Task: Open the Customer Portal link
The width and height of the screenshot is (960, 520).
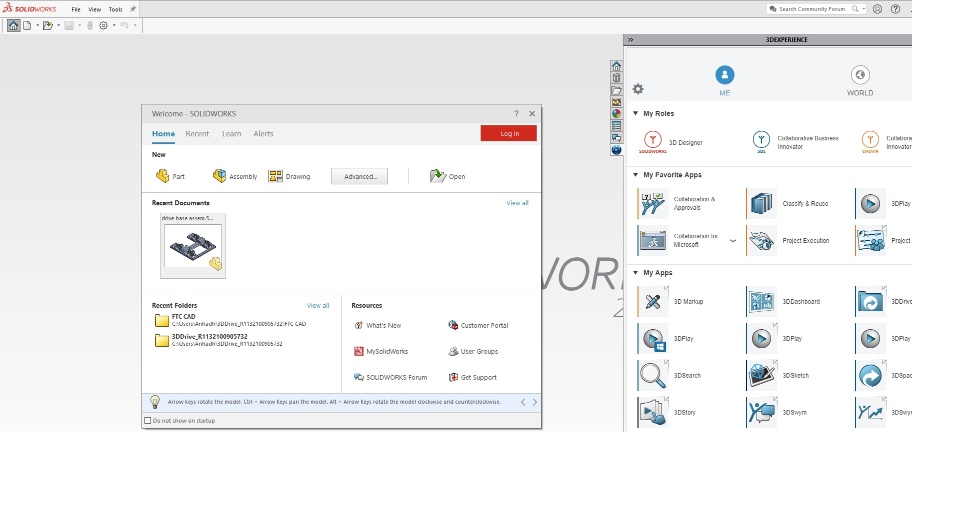Action: pos(478,325)
